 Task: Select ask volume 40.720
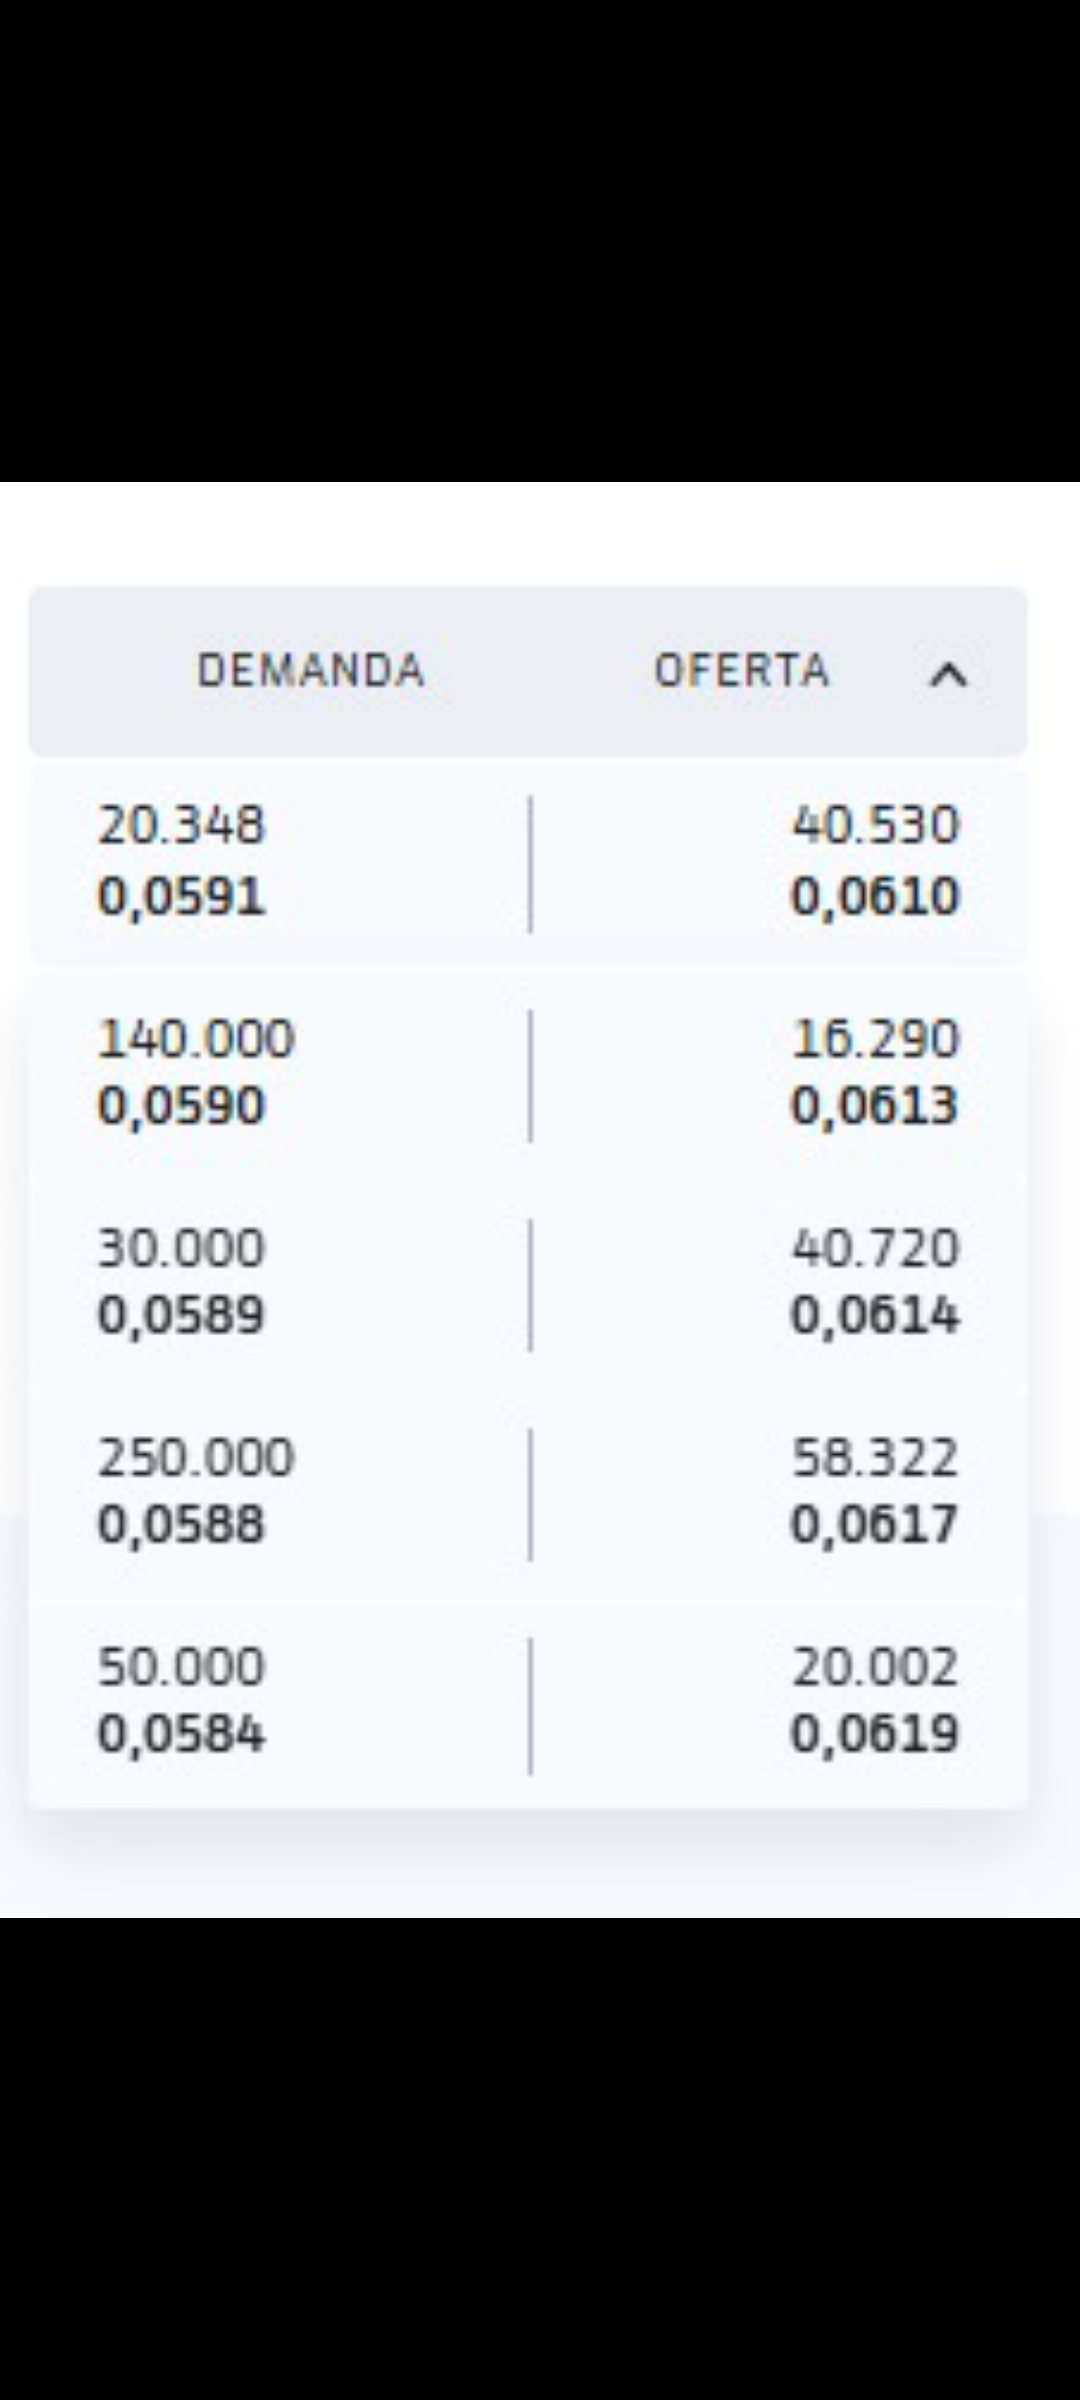(x=875, y=1248)
